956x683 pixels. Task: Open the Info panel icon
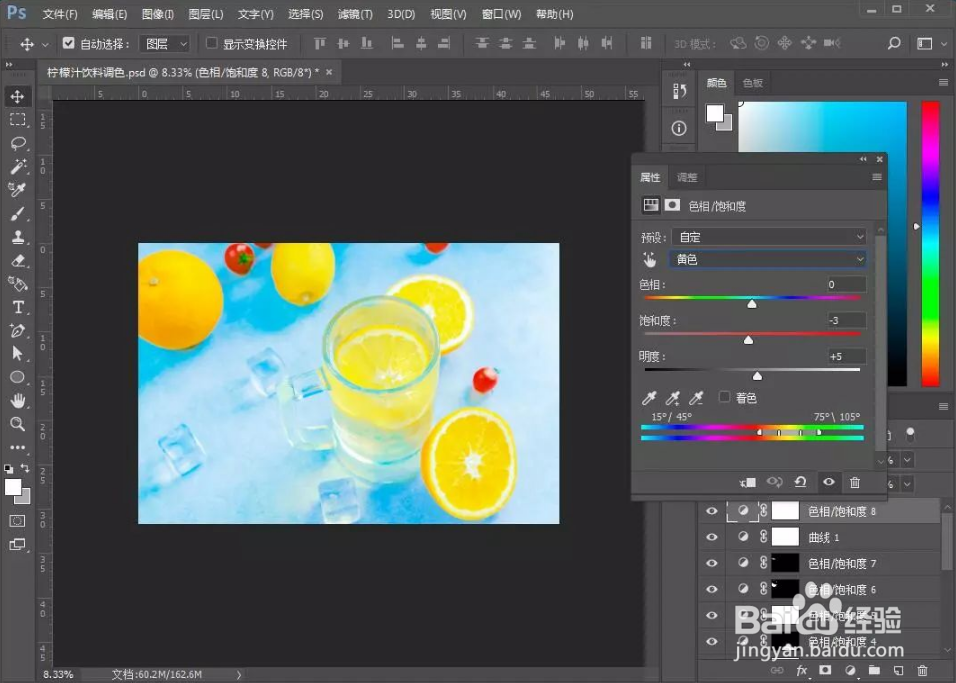[x=679, y=128]
